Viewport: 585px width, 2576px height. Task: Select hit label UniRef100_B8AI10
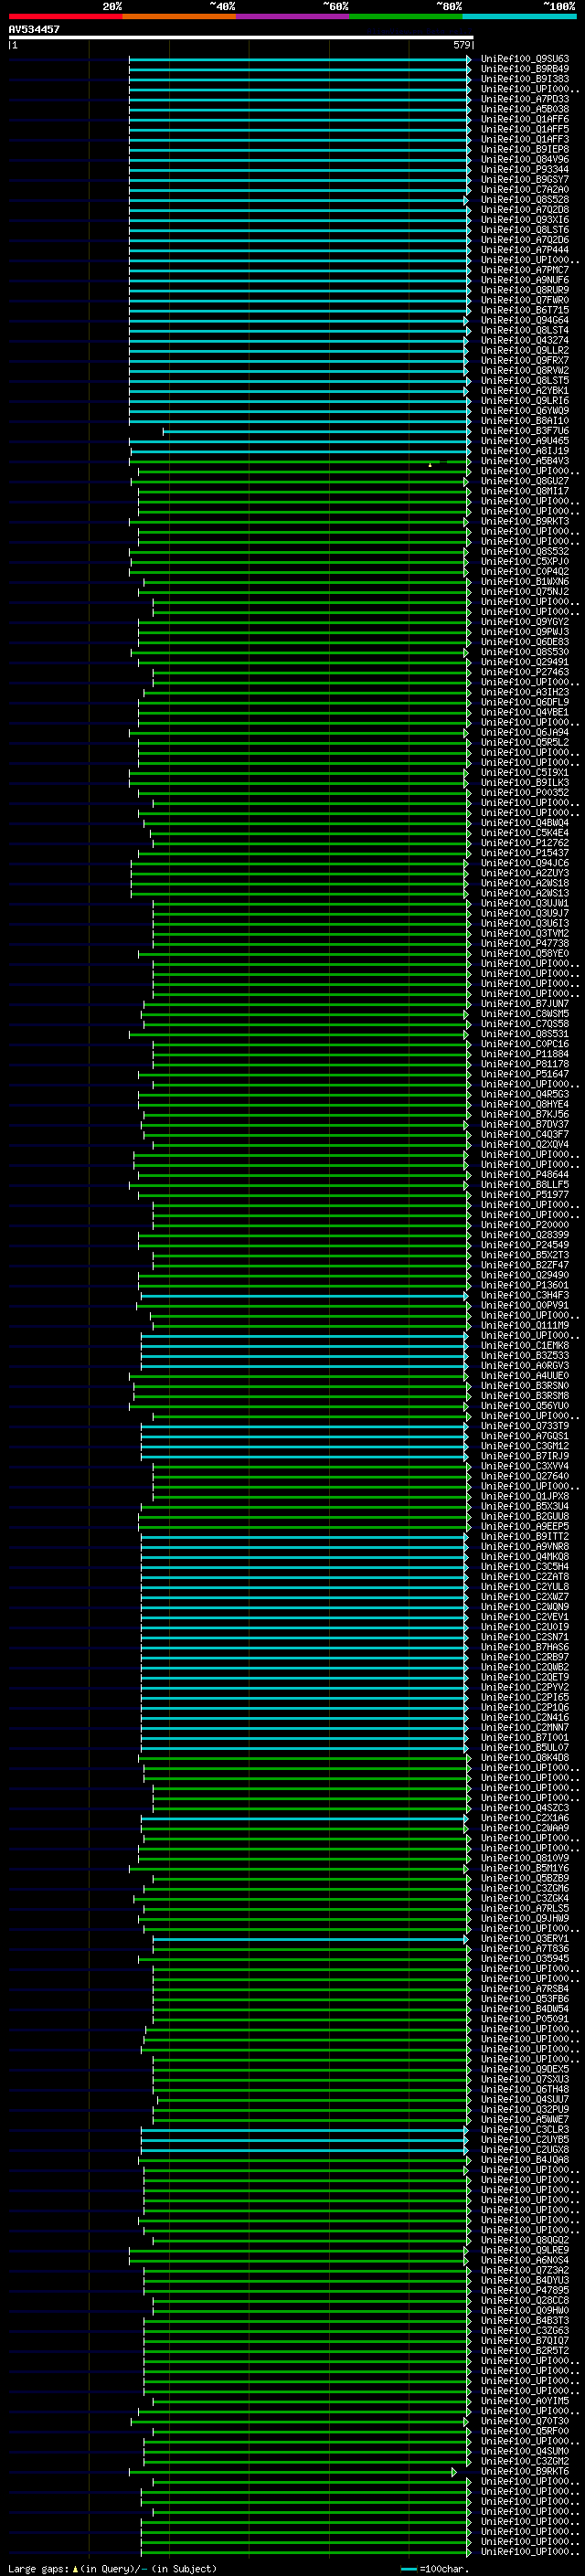[x=525, y=421]
